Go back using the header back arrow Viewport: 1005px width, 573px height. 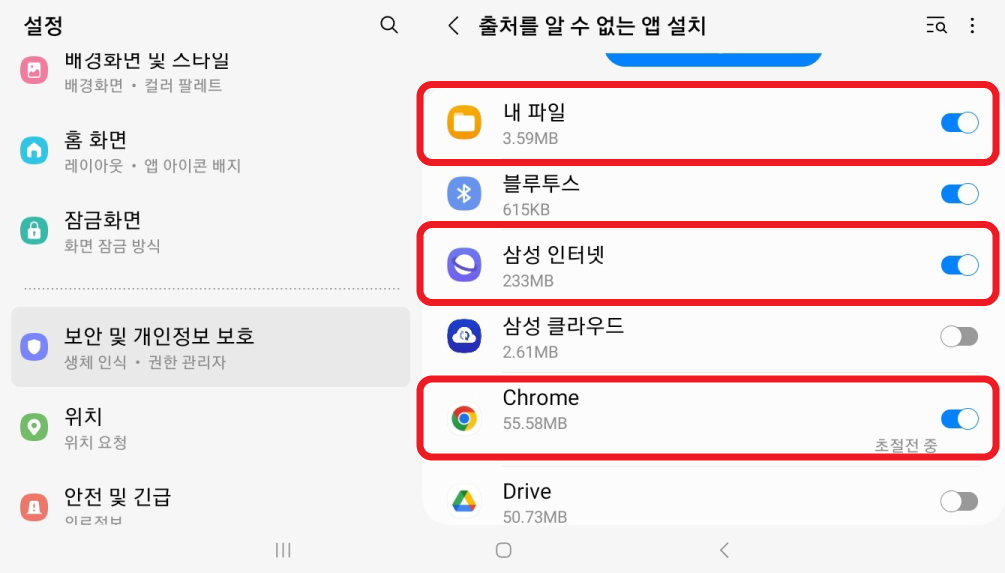pyautogui.click(x=454, y=26)
